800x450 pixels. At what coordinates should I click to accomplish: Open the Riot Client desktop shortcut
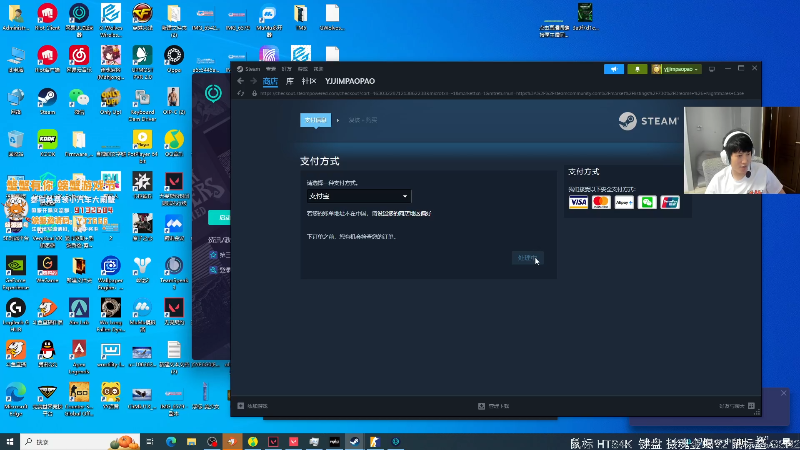[x=47, y=17]
